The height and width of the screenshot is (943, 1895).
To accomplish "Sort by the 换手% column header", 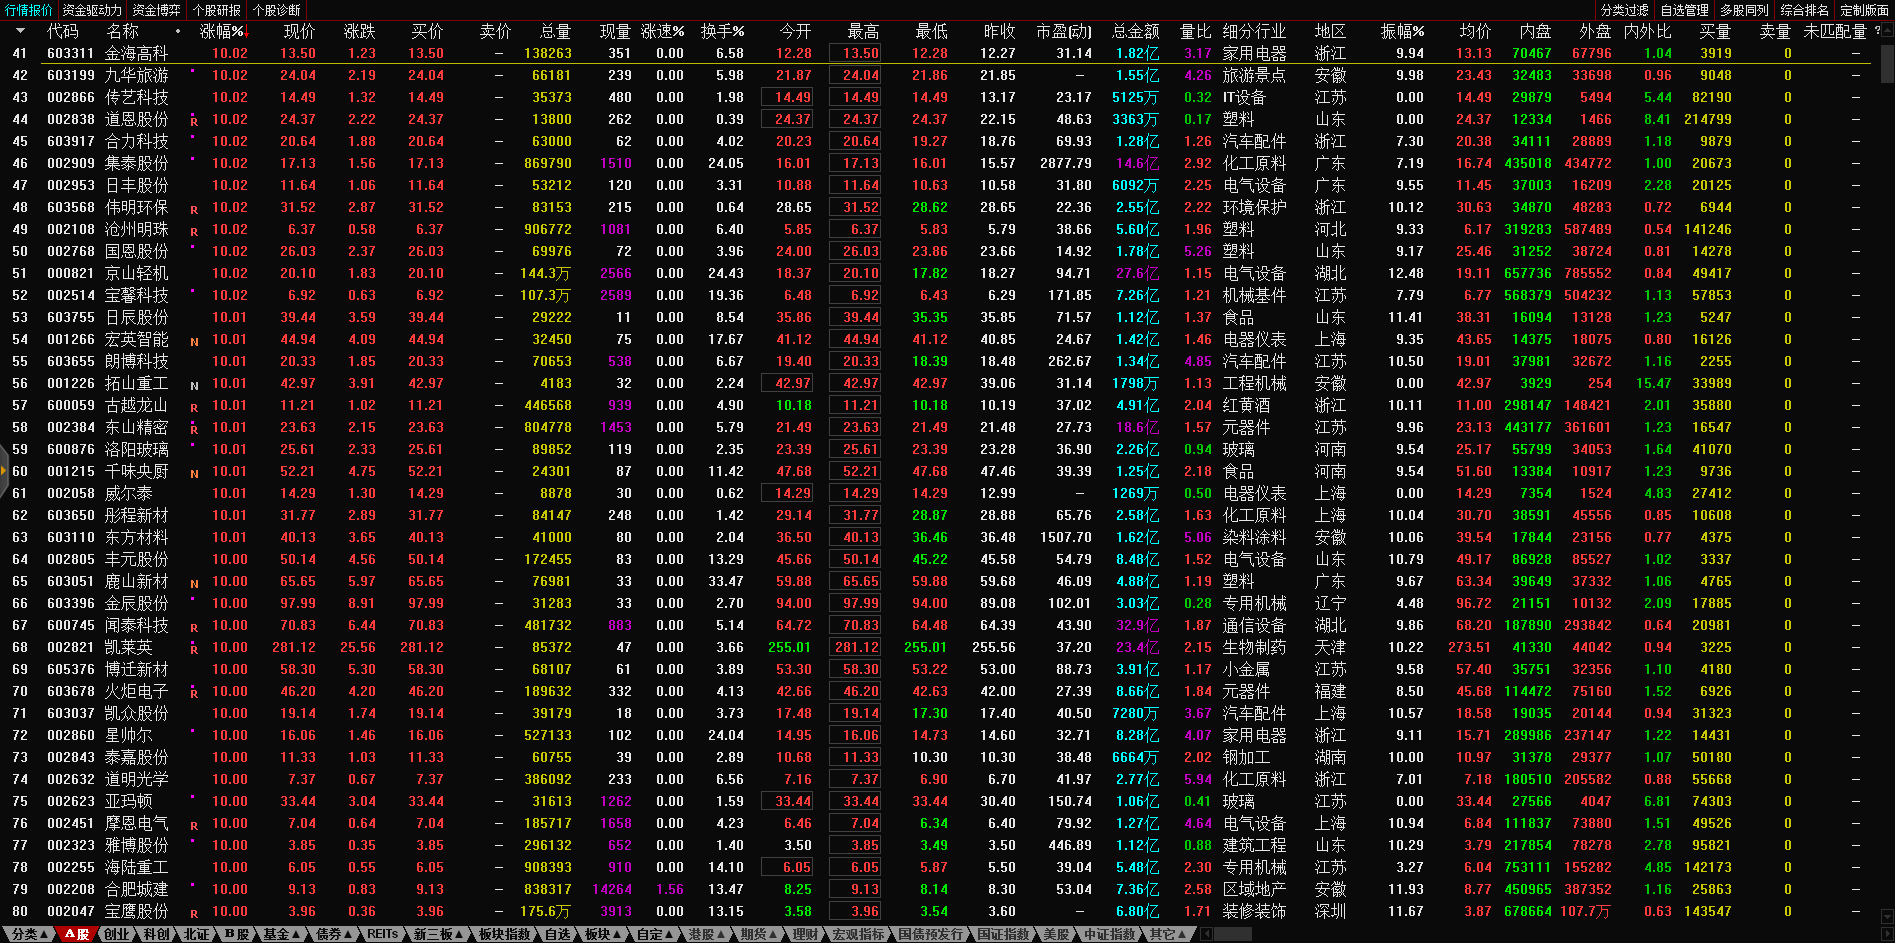I will [x=721, y=31].
